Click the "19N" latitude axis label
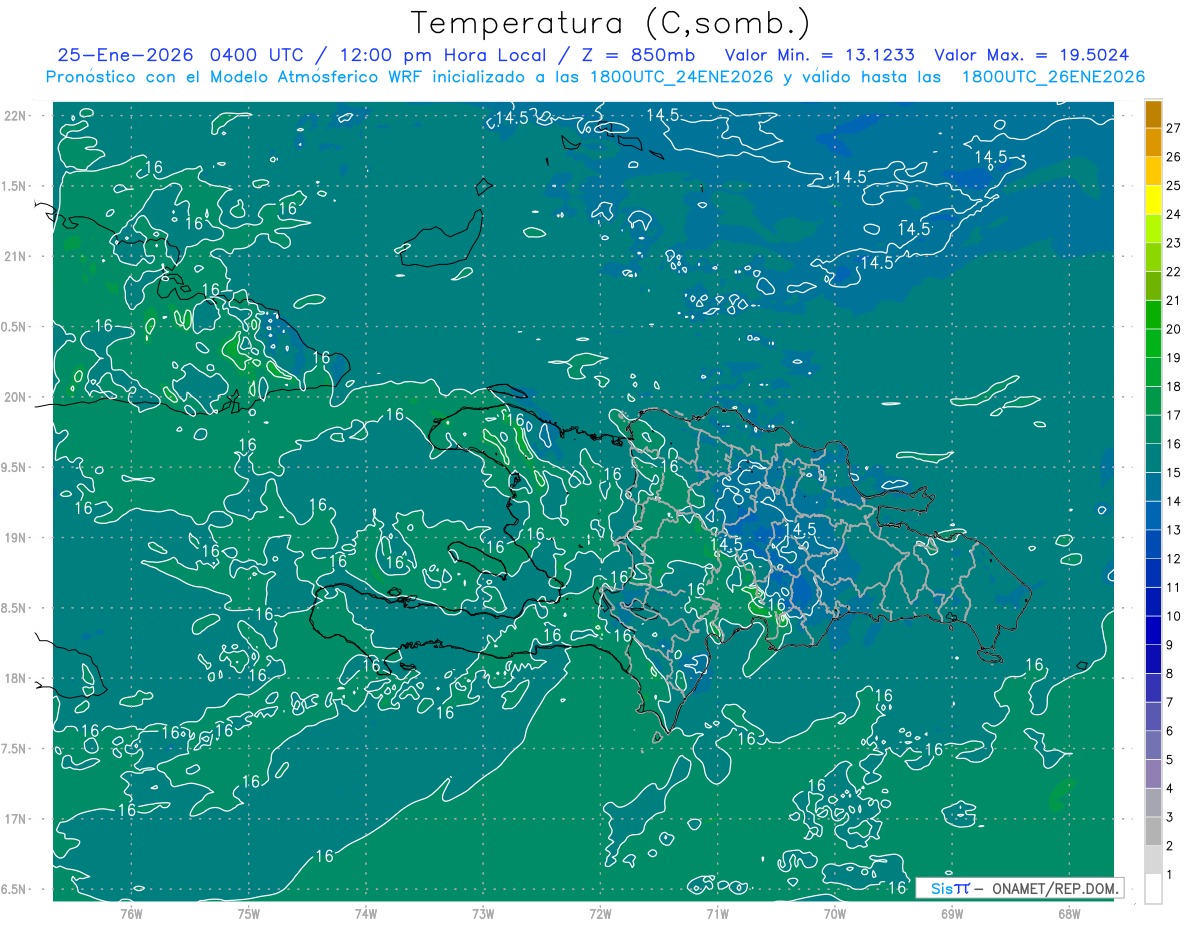Screen dimensions: 1200x927 [x=16, y=538]
